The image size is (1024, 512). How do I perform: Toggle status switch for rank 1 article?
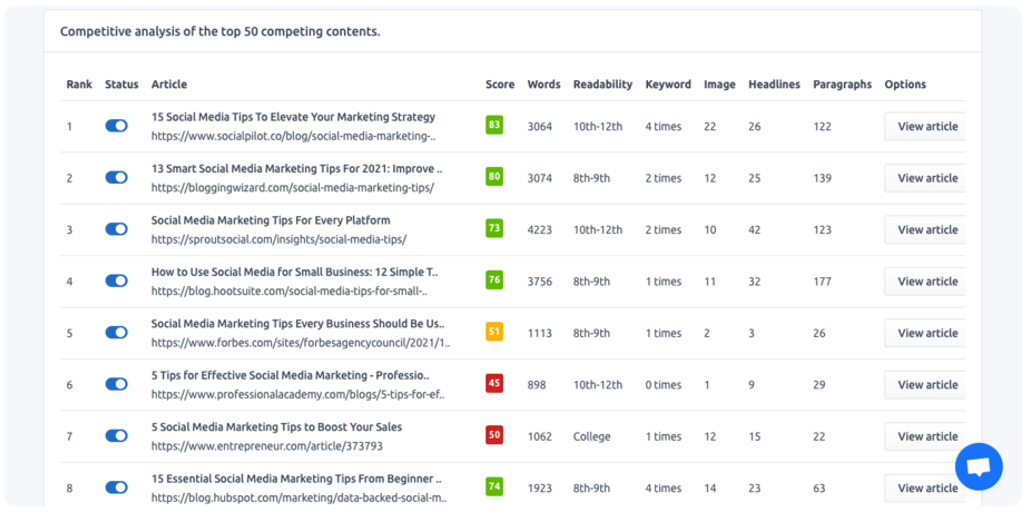[x=116, y=126]
